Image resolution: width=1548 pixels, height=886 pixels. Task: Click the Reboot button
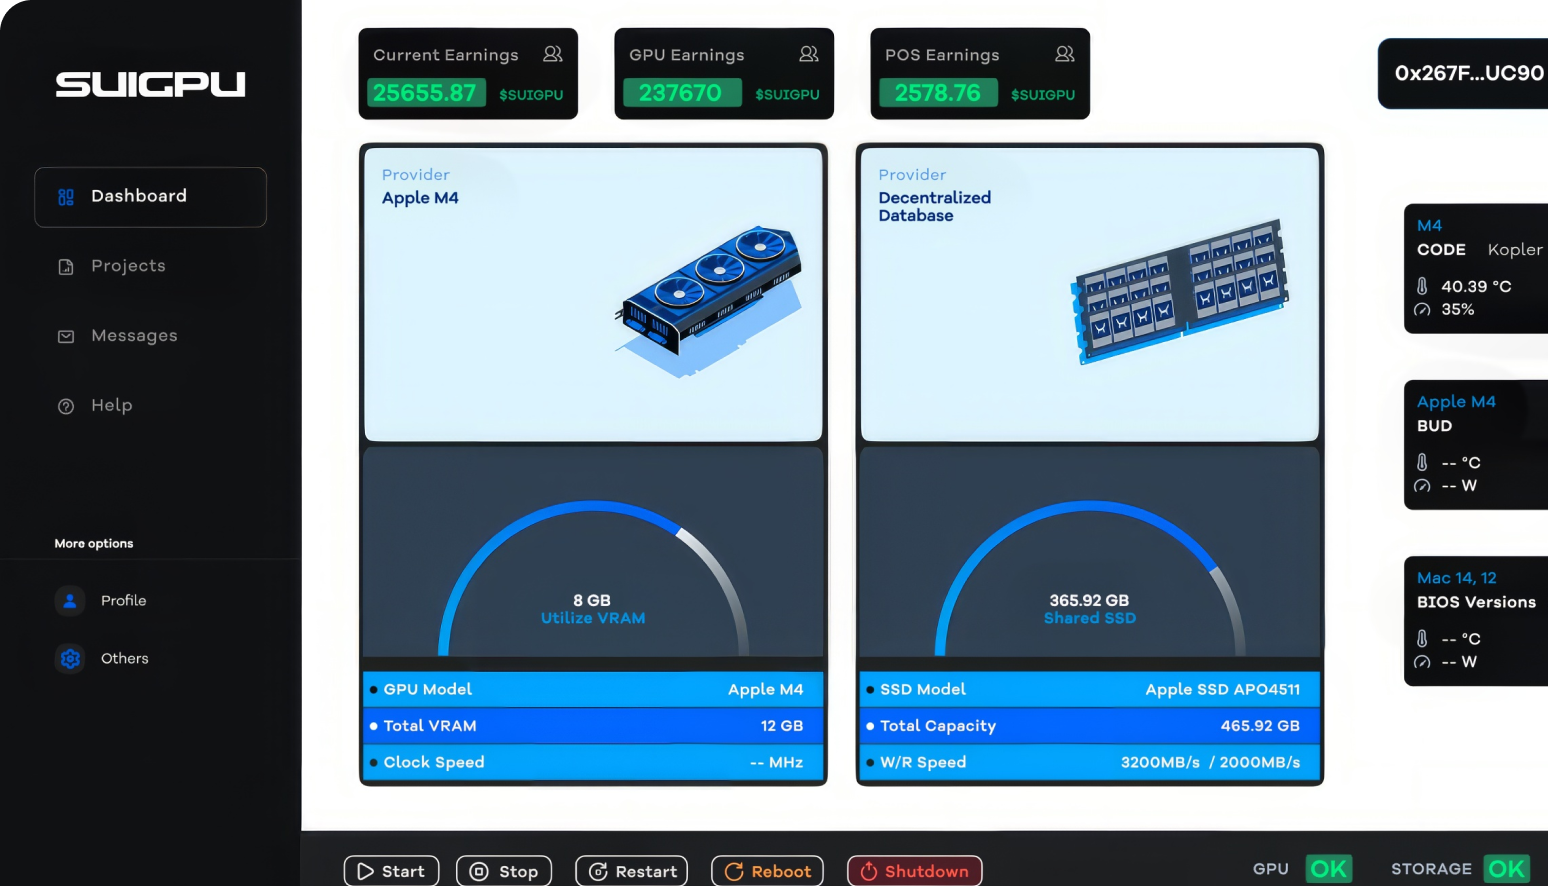[767, 871]
